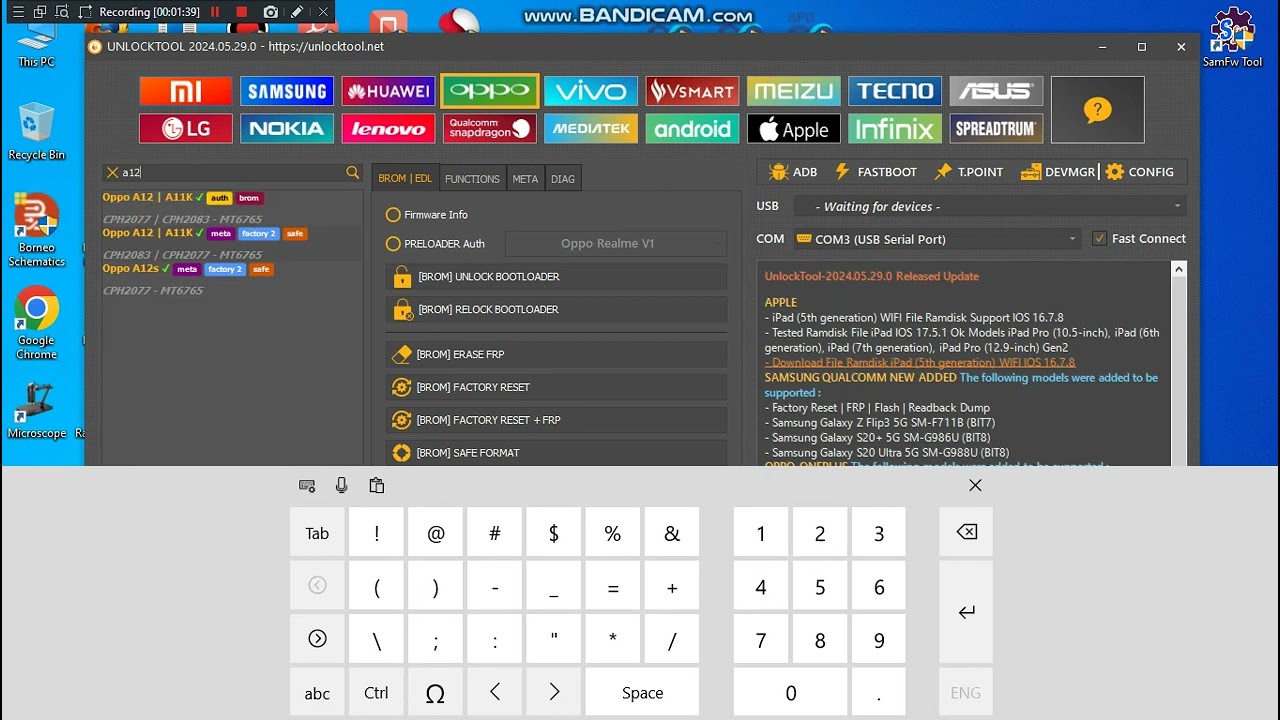Run [BROM] FACTORY RESET
The image size is (1280, 720).
(x=556, y=387)
